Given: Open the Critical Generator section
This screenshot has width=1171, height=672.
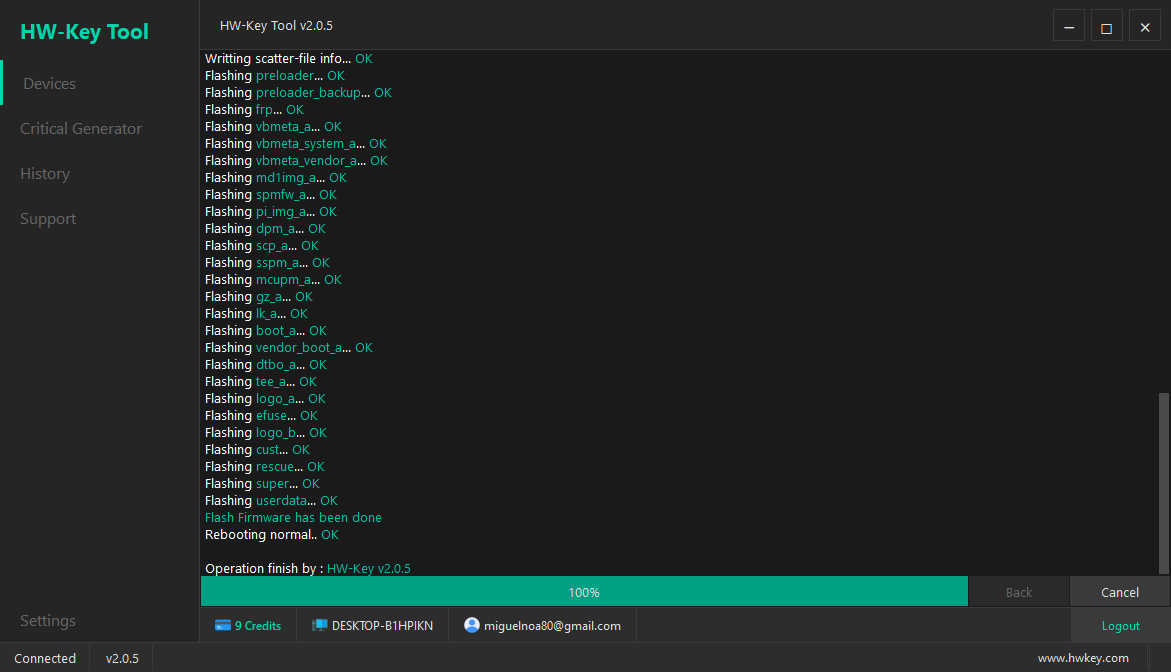Looking at the screenshot, I should pos(80,128).
